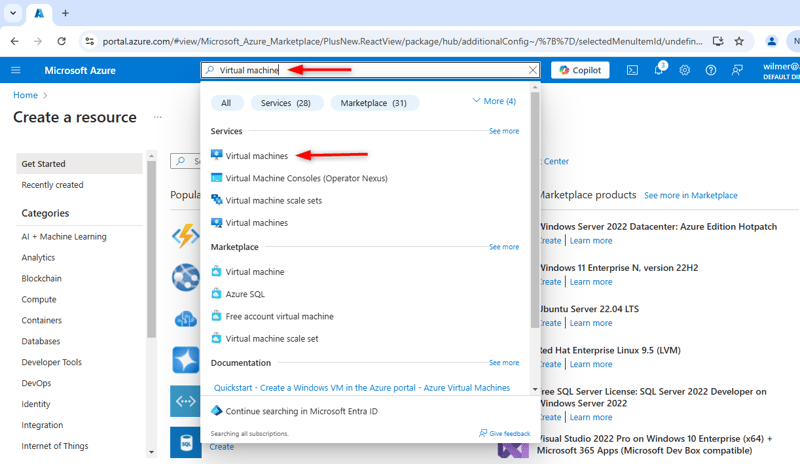Open portal settings gear

coord(685,70)
